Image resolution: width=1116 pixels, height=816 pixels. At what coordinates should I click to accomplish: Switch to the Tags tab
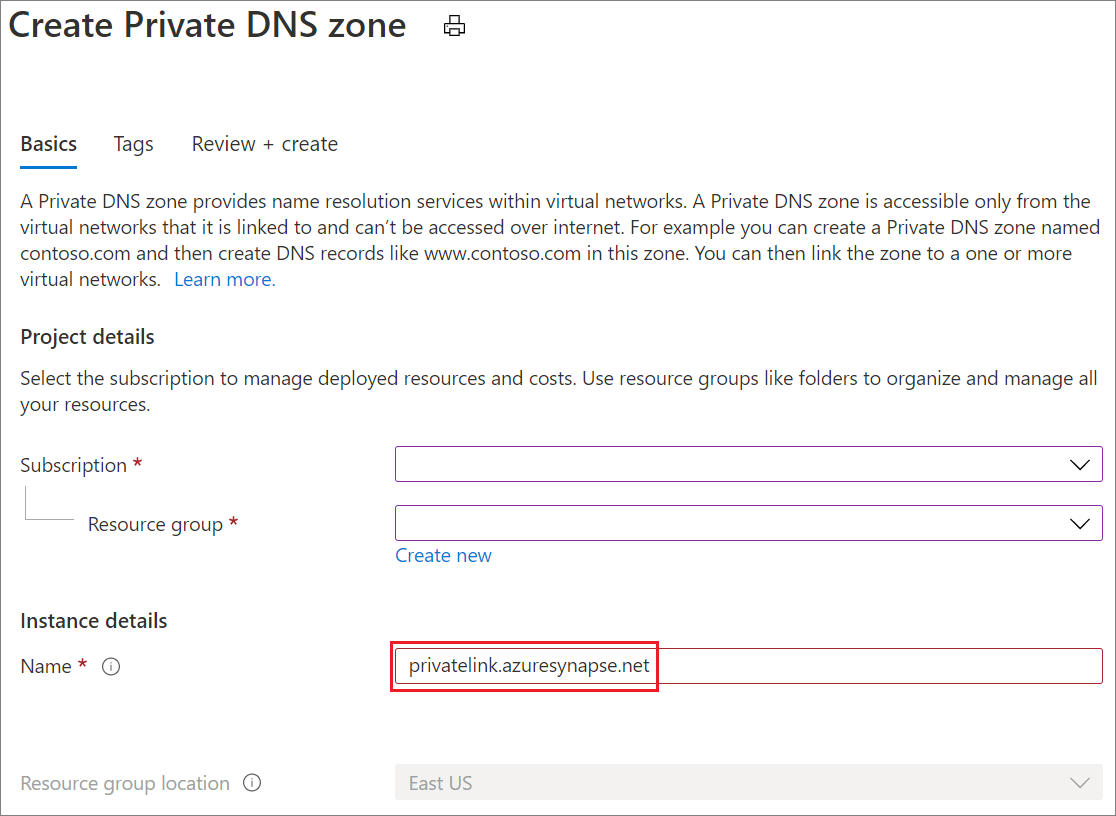(x=133, y=144)
